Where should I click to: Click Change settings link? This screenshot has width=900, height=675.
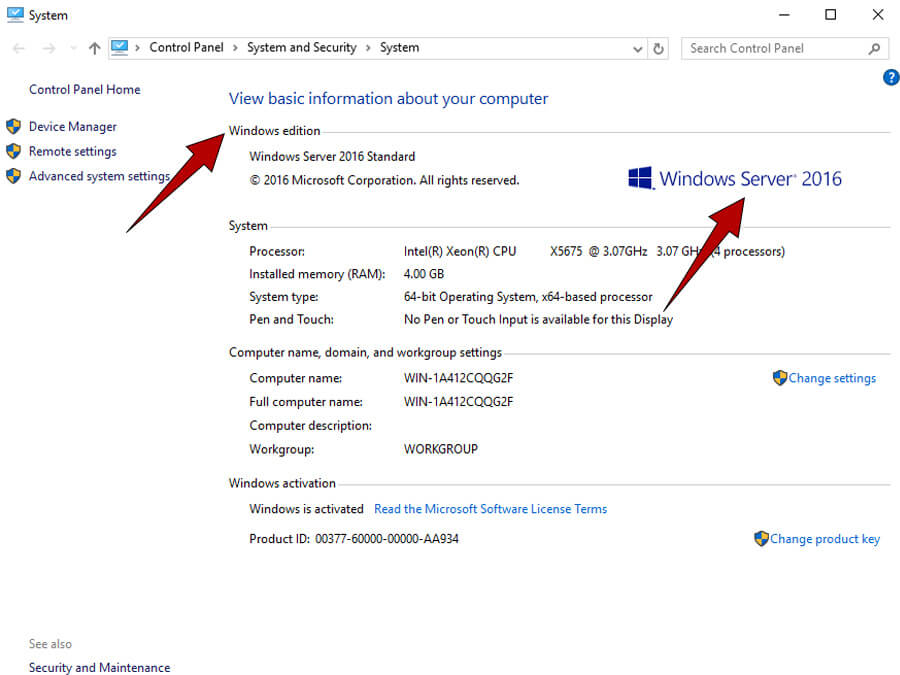tap(832, 378)
